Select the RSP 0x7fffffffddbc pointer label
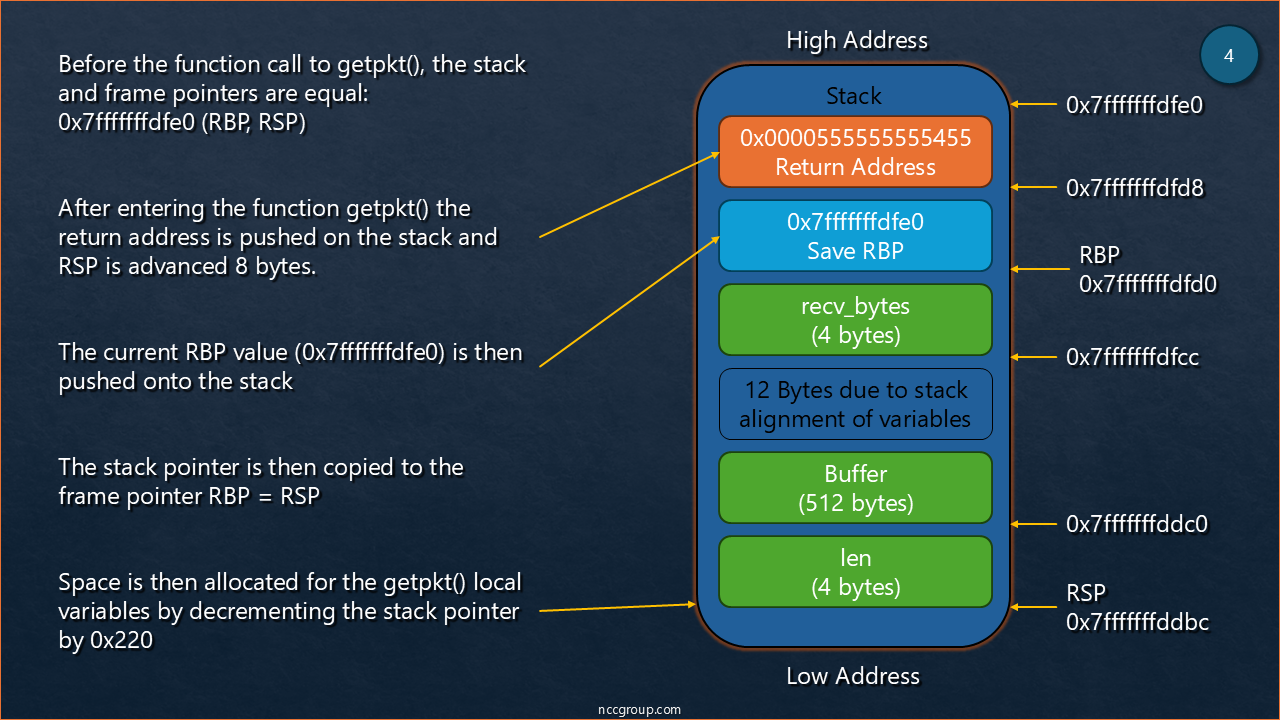Screen dimensions: 1280x720 [1137, 608]
